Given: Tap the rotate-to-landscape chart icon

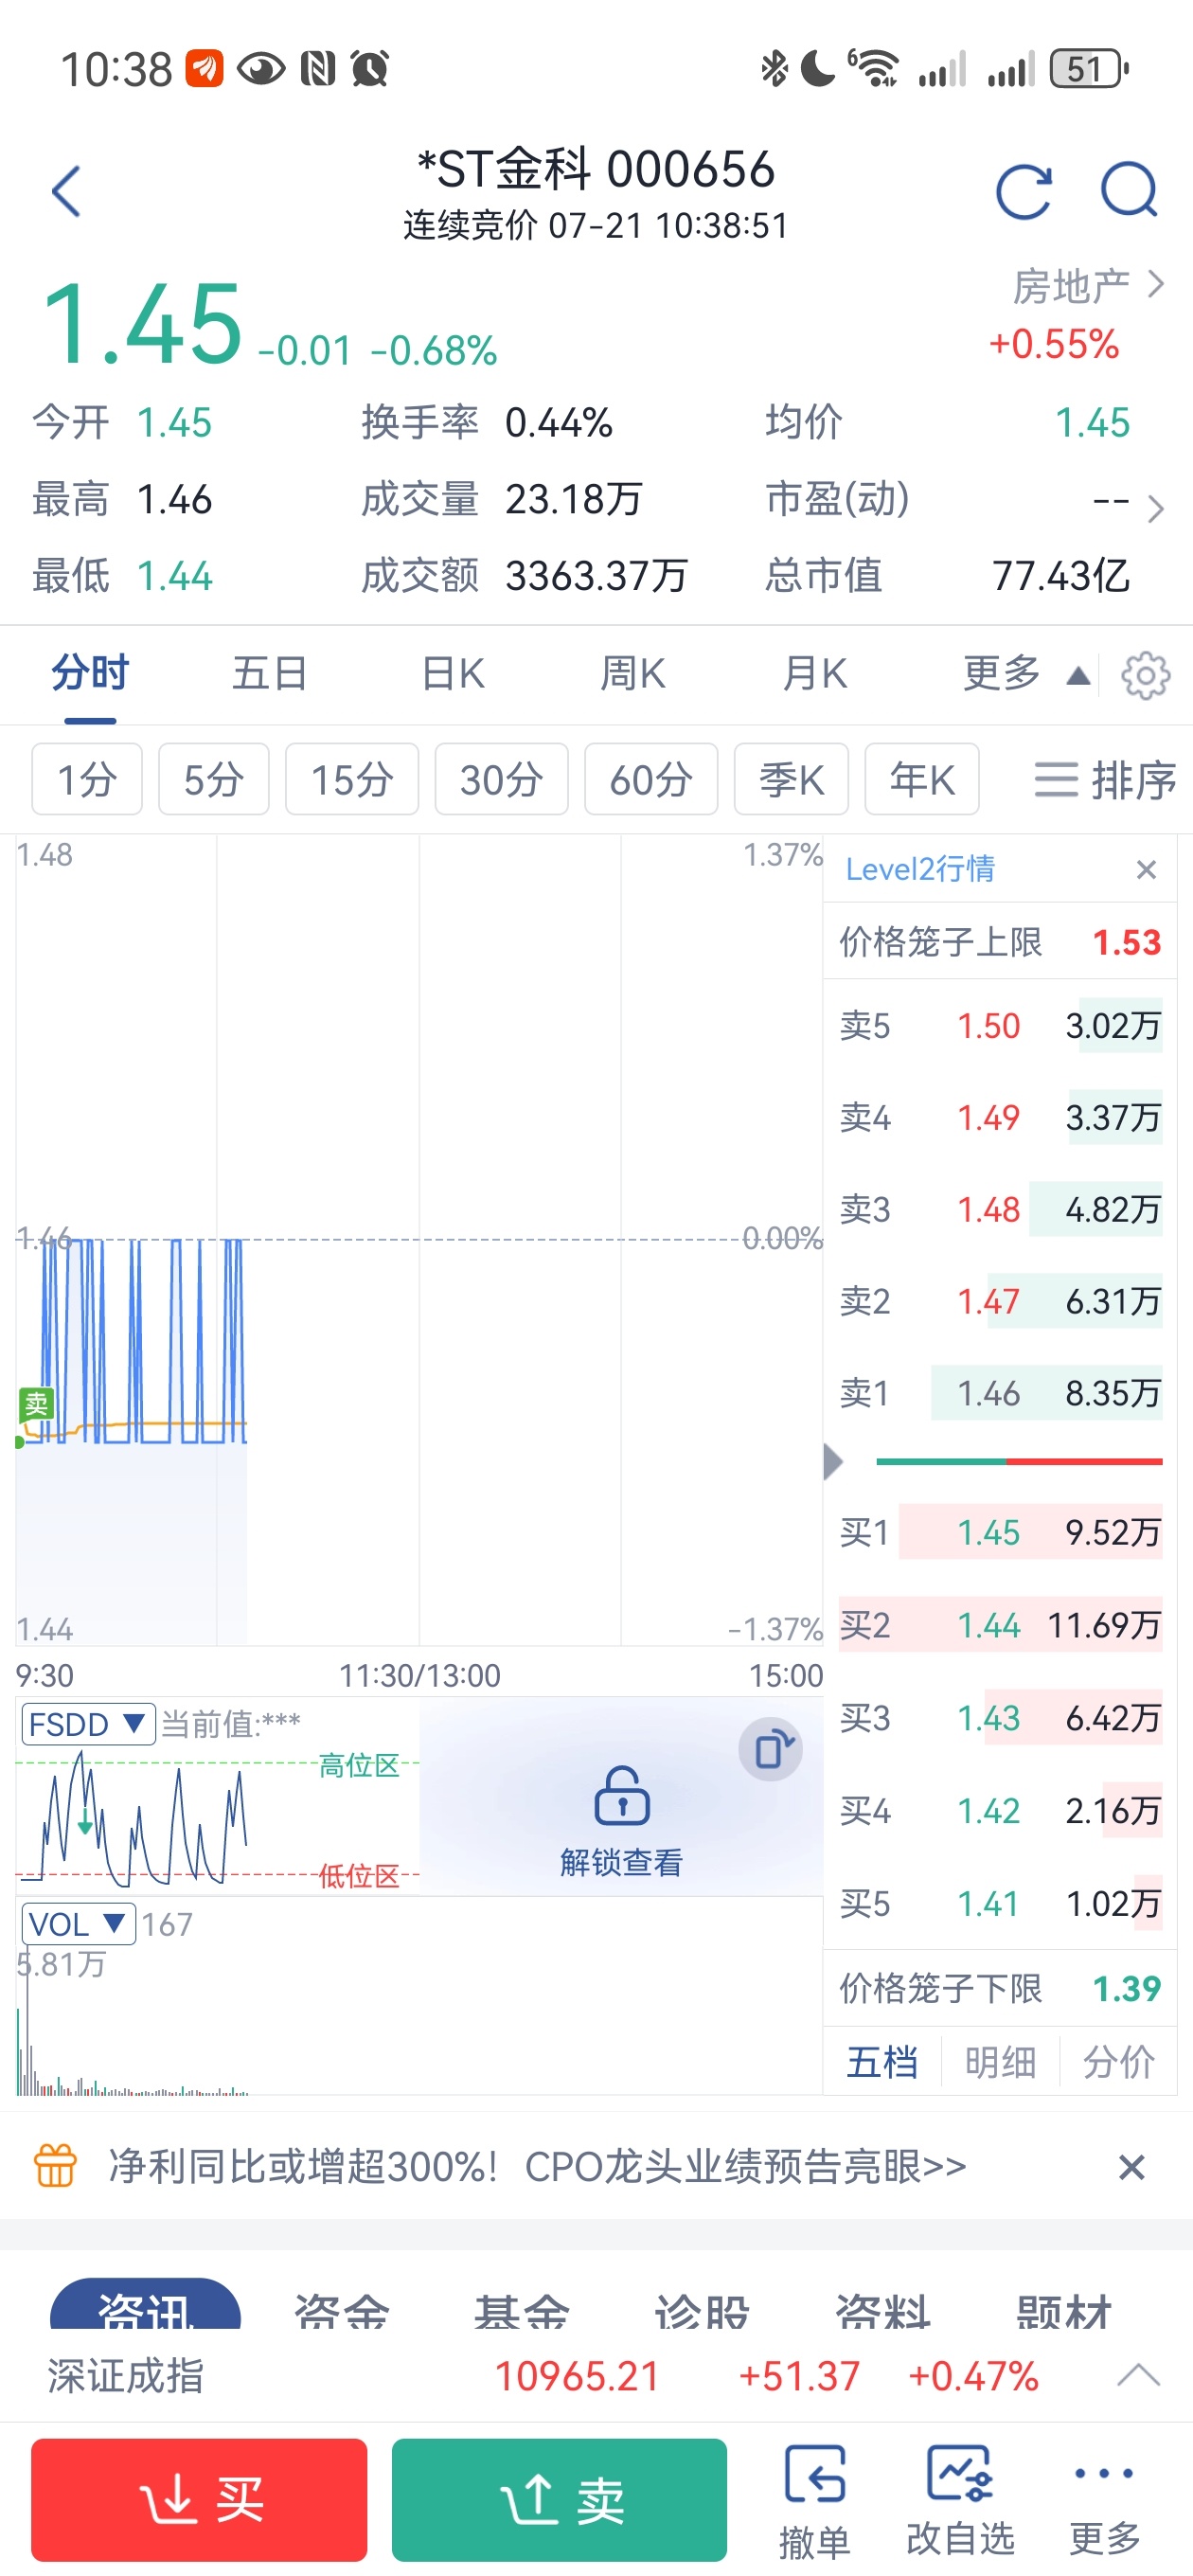Looking at the screenshot, I should click(x=770, y=1750).
